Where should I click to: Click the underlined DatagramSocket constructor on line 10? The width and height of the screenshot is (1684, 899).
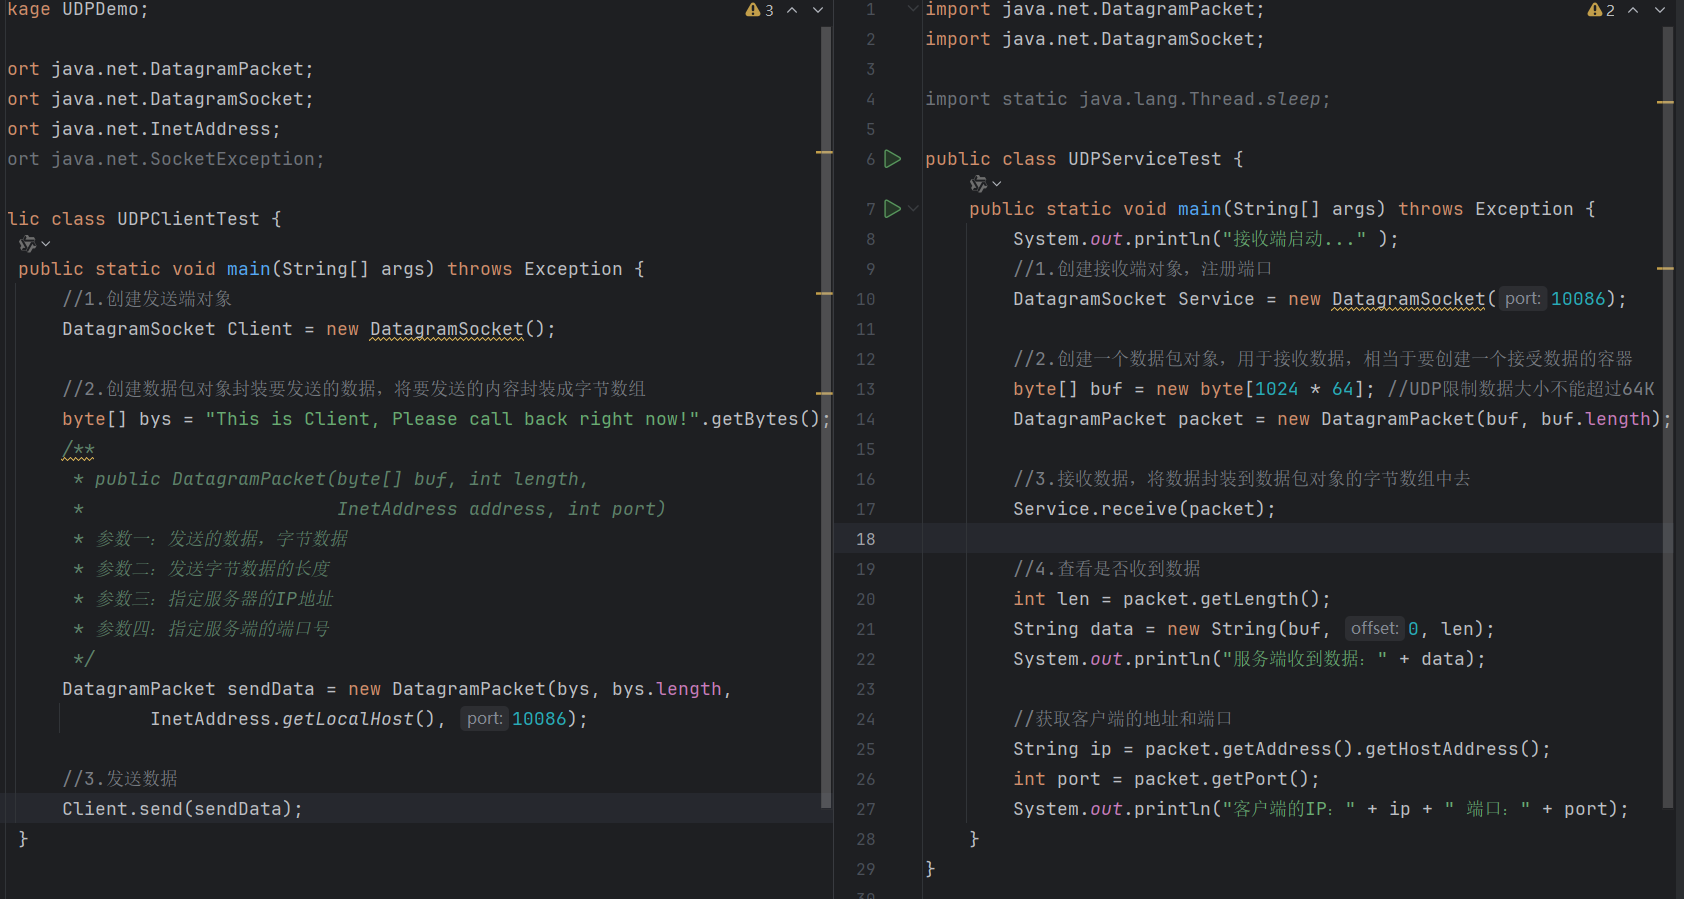click(x=1409, y=299)
